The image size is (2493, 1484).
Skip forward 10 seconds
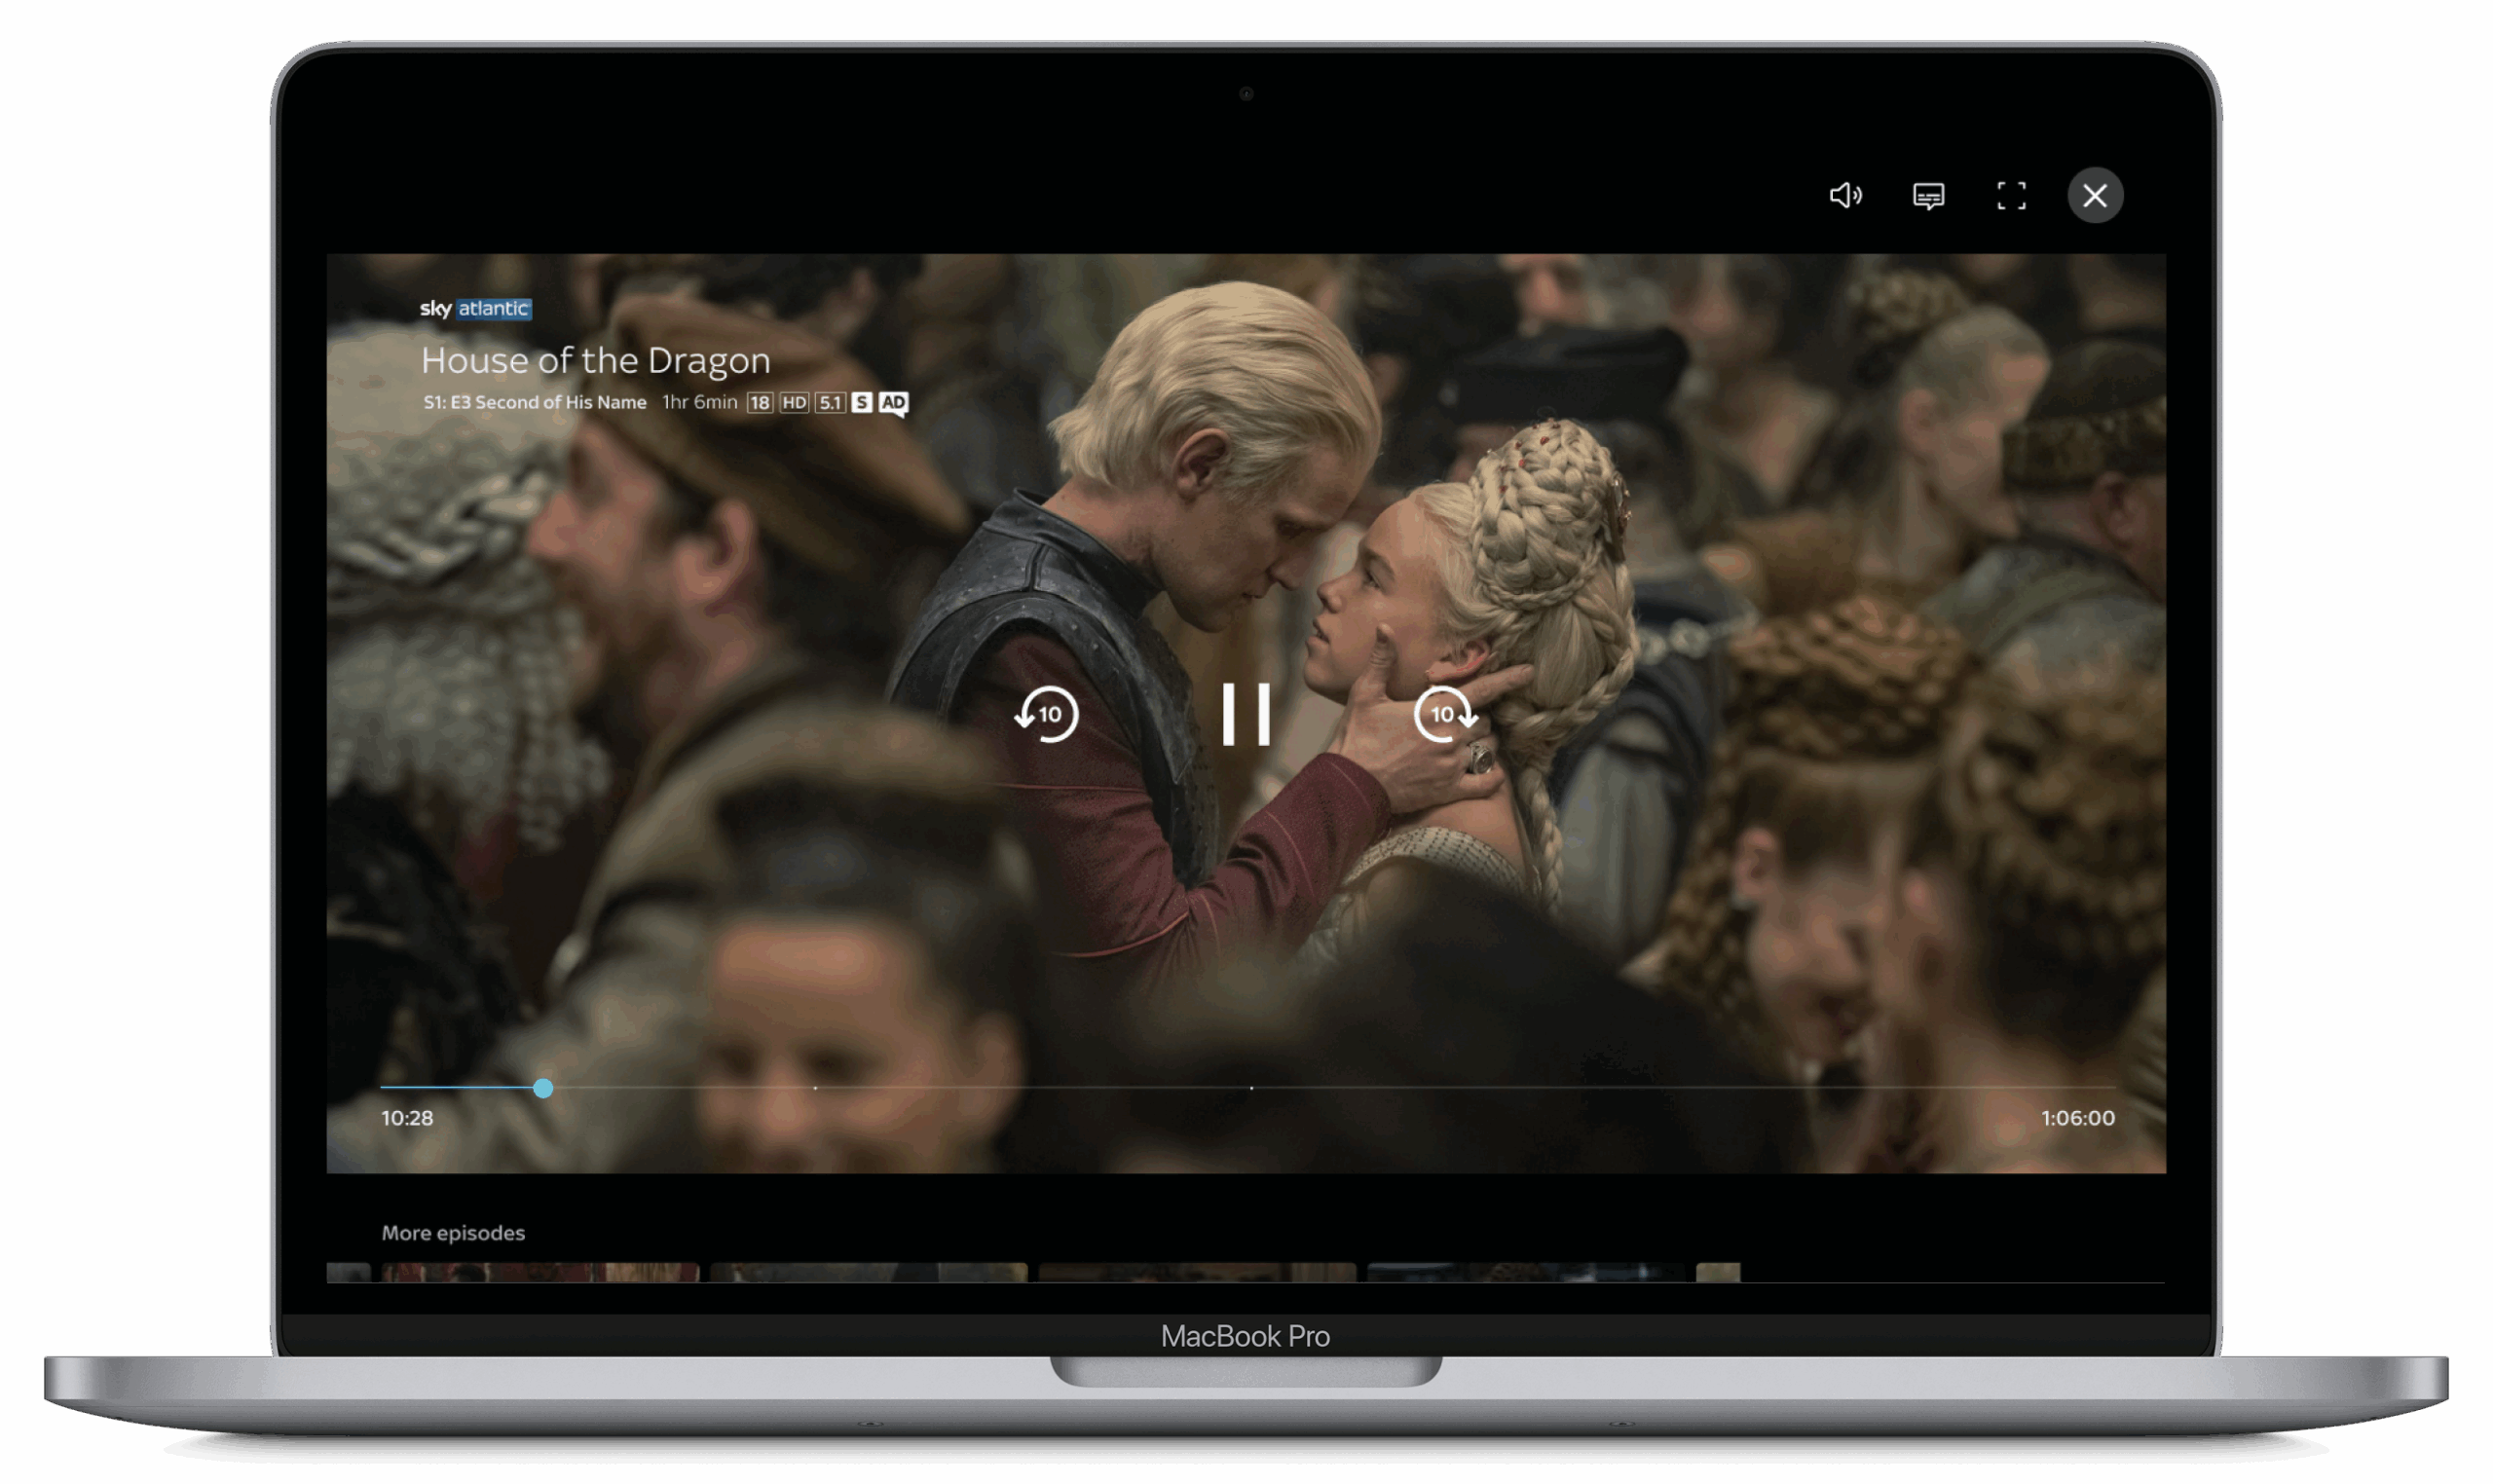click(1445, 714)
